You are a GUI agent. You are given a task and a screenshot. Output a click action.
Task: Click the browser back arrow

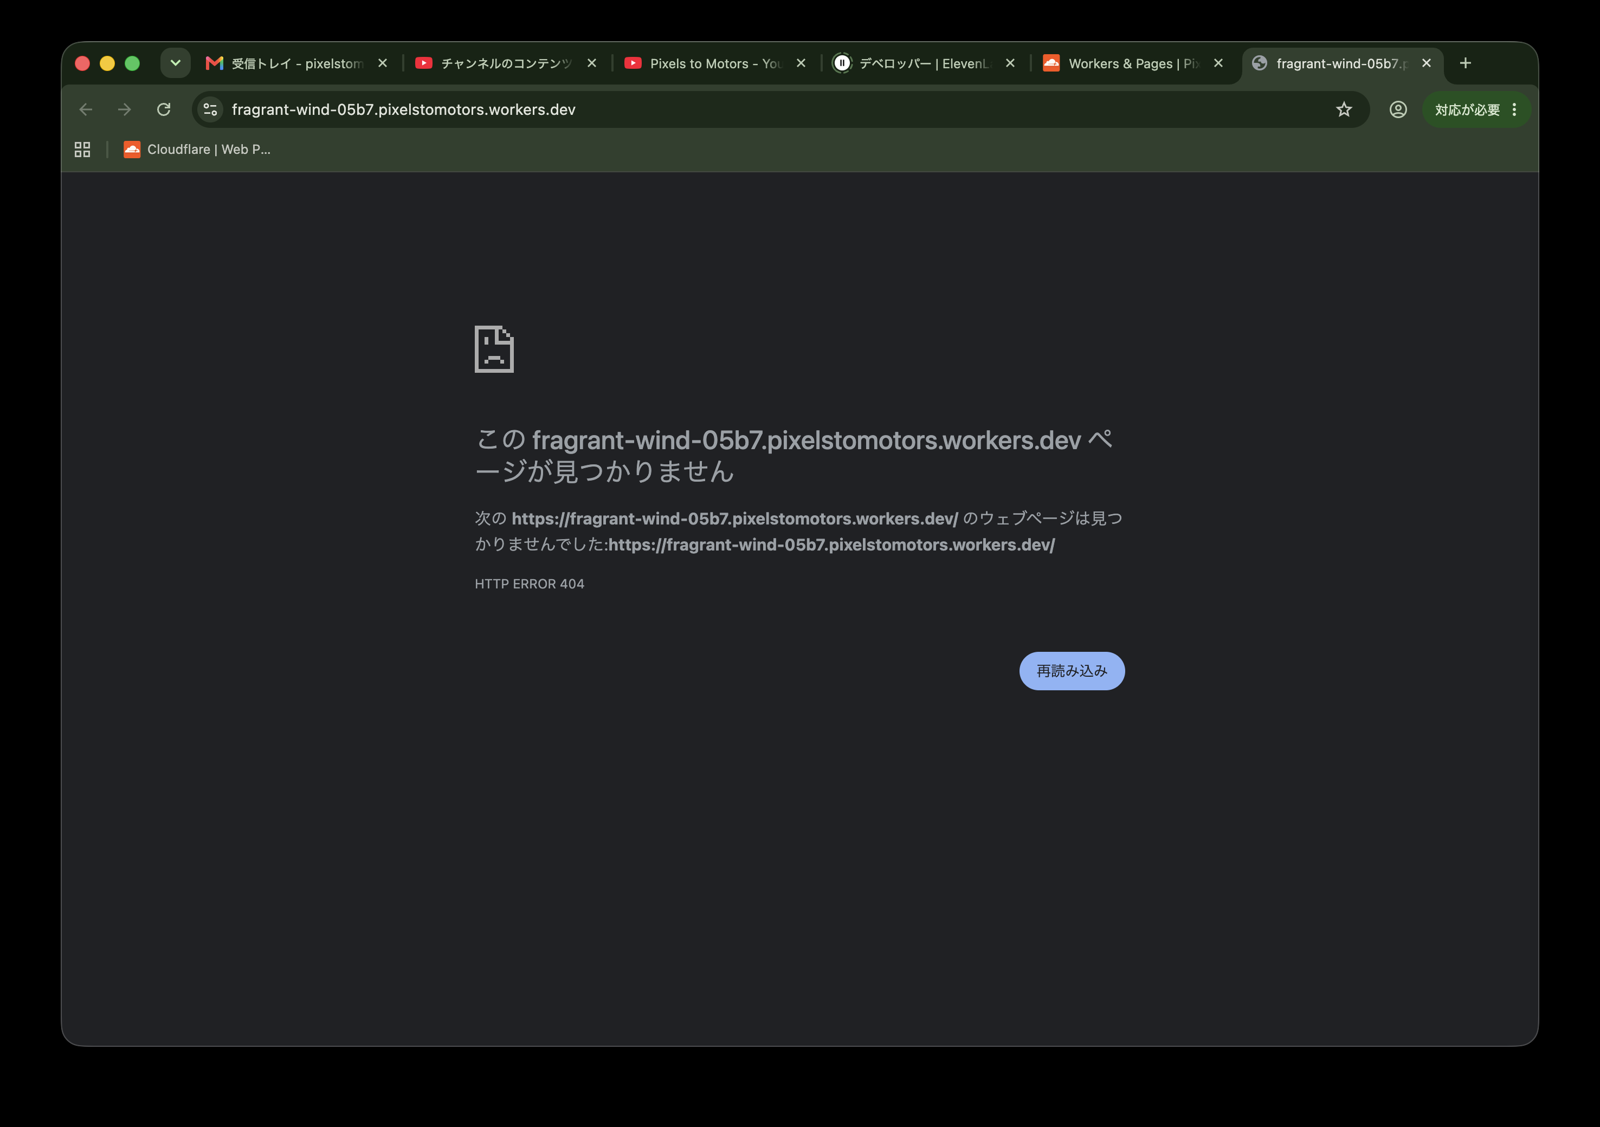pyautogui.click(x=86, y=110)
